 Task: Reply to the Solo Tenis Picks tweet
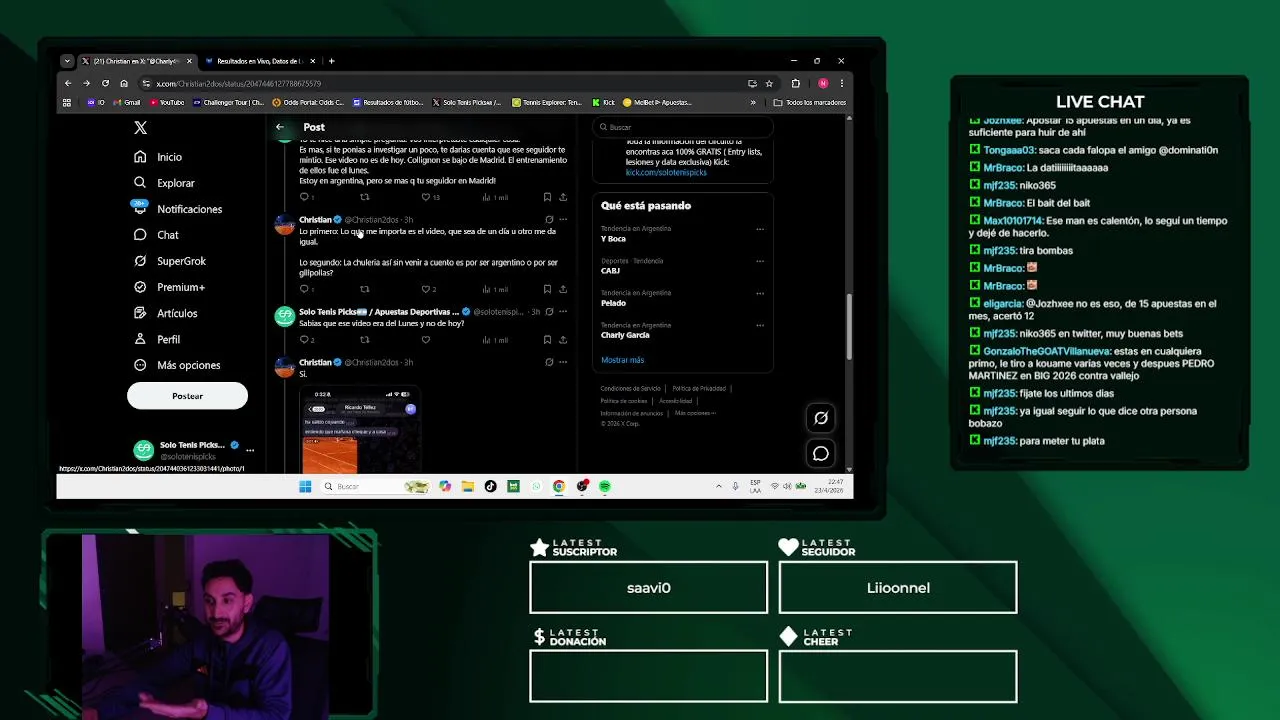(305, 340)
